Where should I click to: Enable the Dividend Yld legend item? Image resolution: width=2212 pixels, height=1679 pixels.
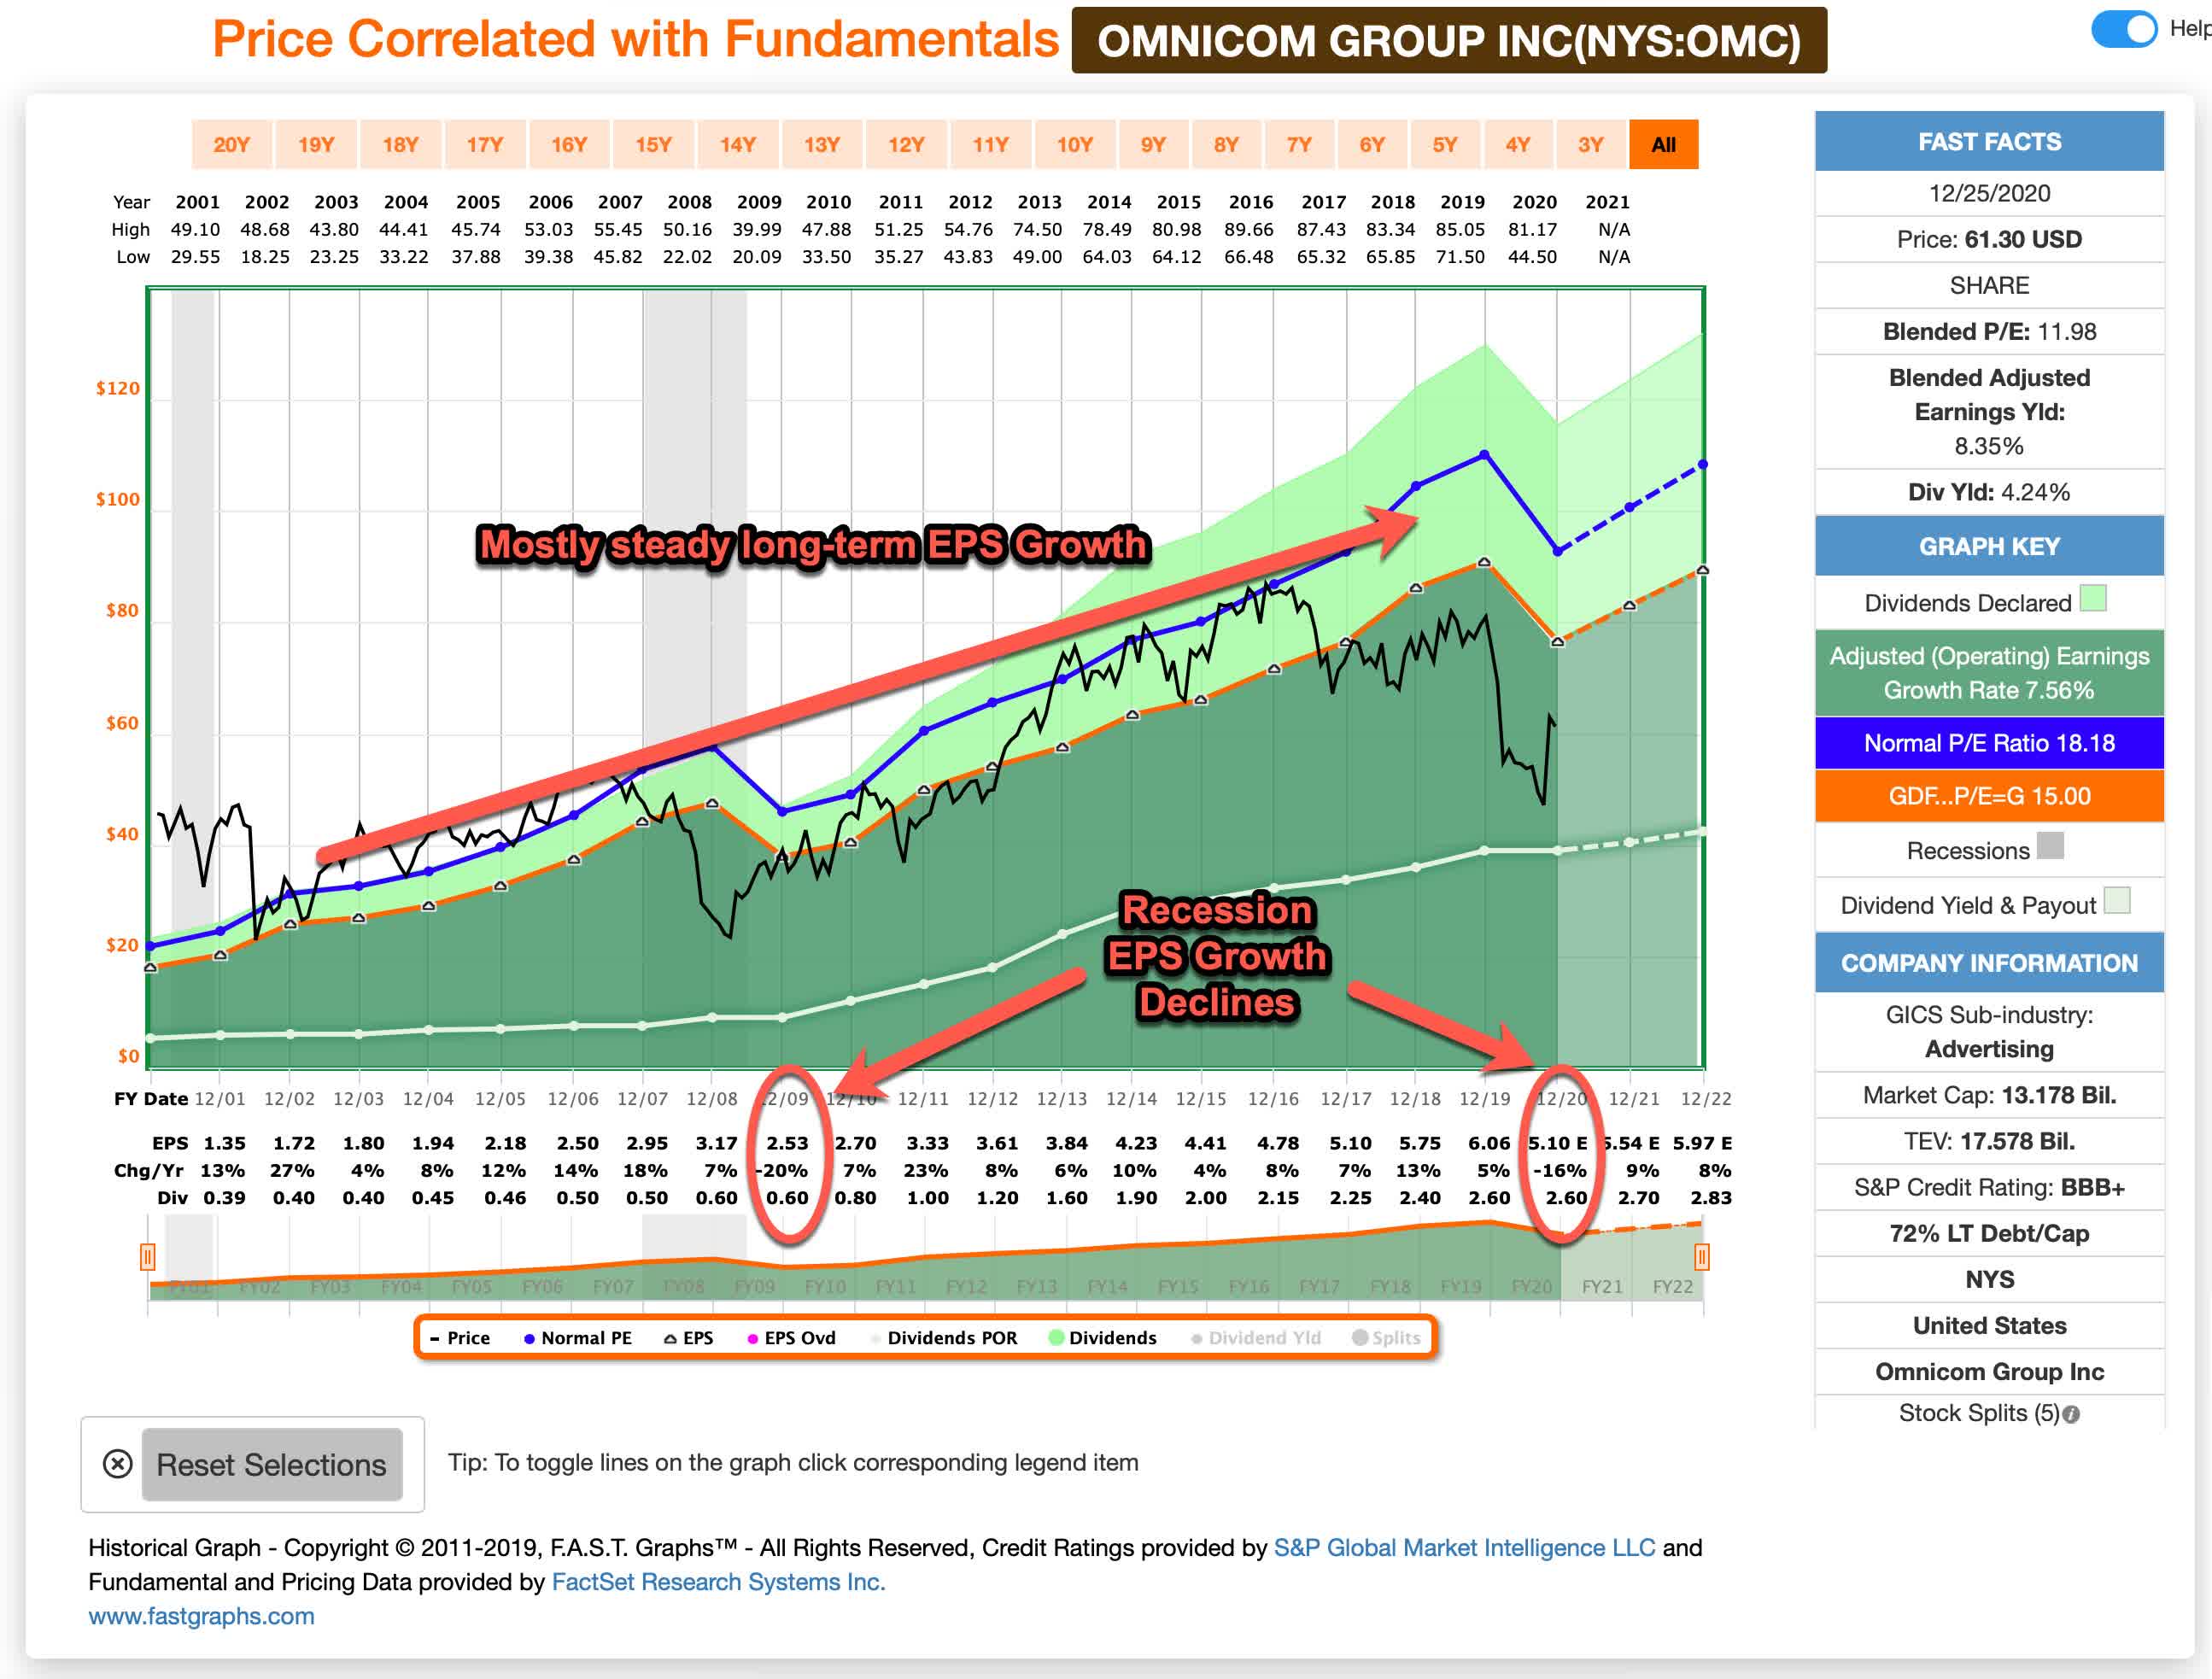tap(1256, 1338)
